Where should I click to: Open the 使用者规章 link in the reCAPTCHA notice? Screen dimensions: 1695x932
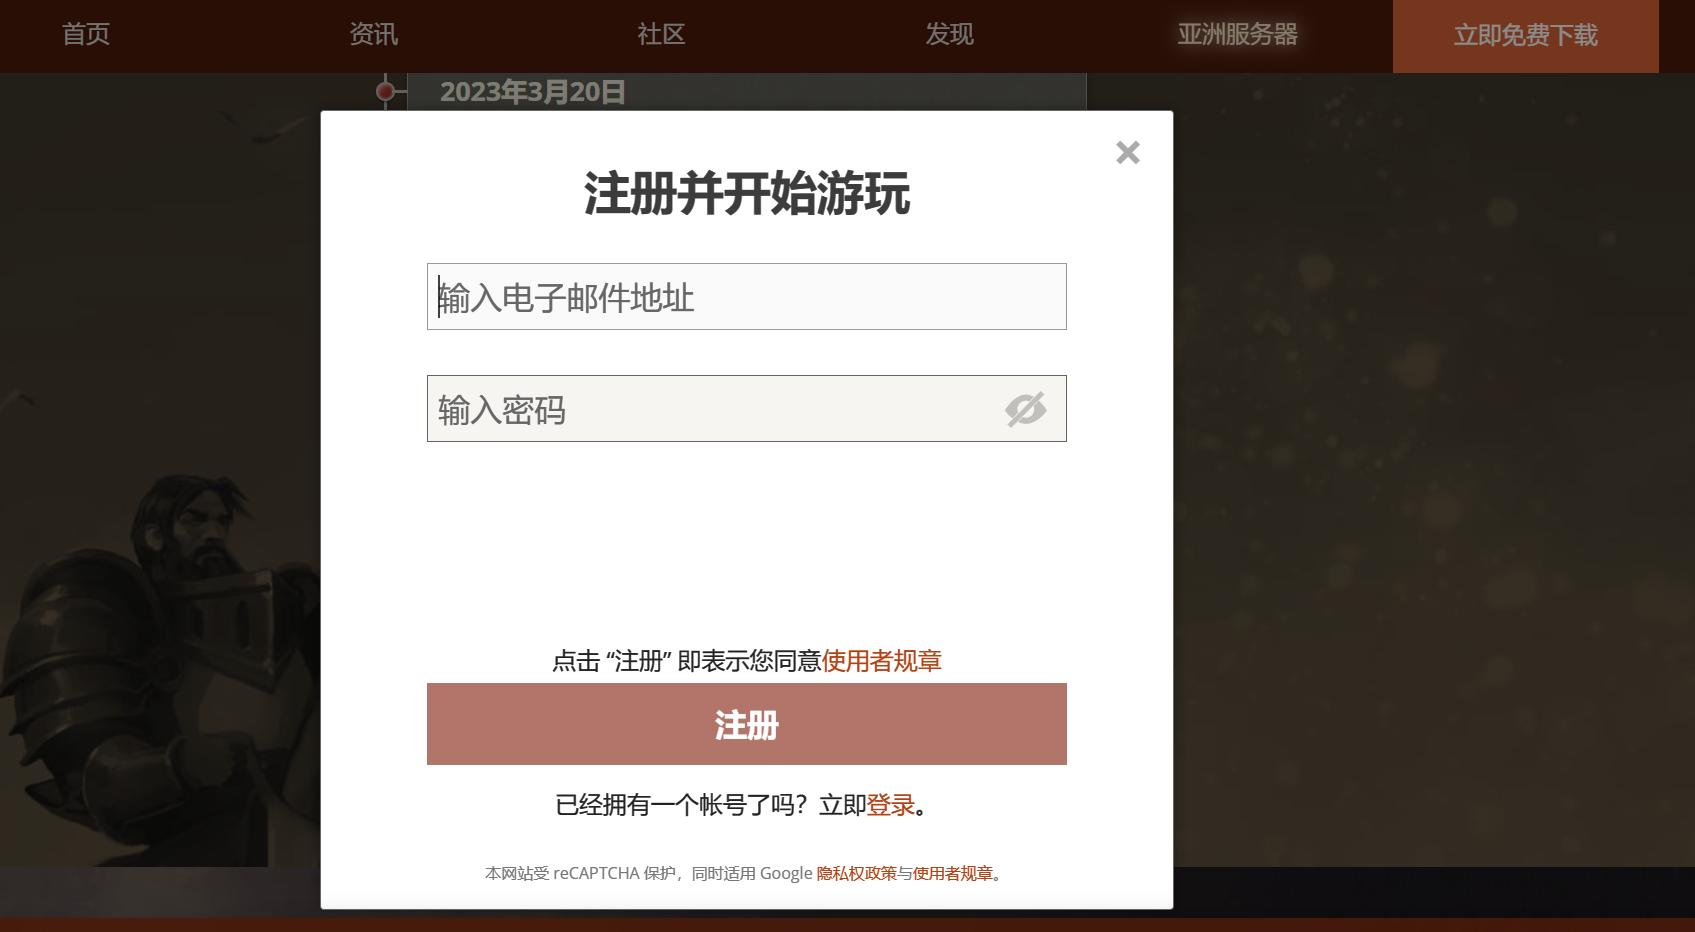pos(951,872)
